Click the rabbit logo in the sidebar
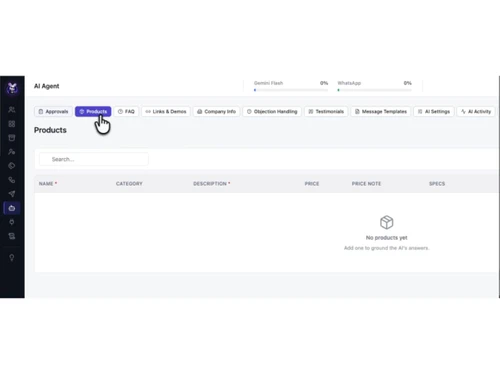 tap(12, 88)
